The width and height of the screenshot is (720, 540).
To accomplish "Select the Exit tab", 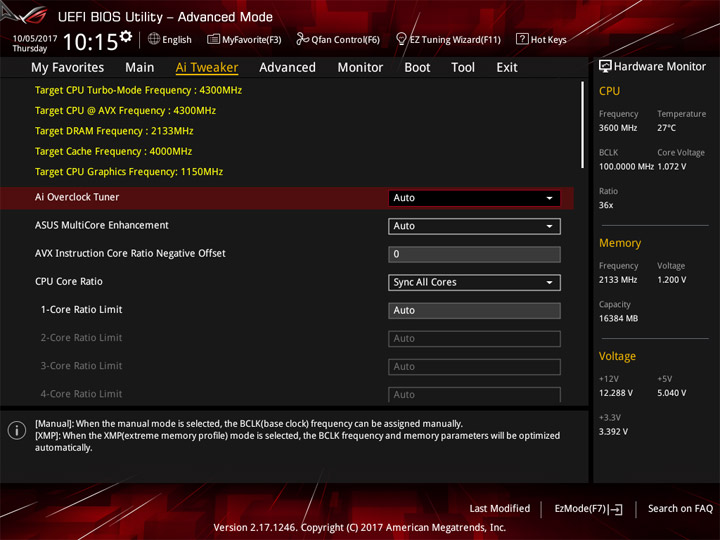I will pos(507,68).
